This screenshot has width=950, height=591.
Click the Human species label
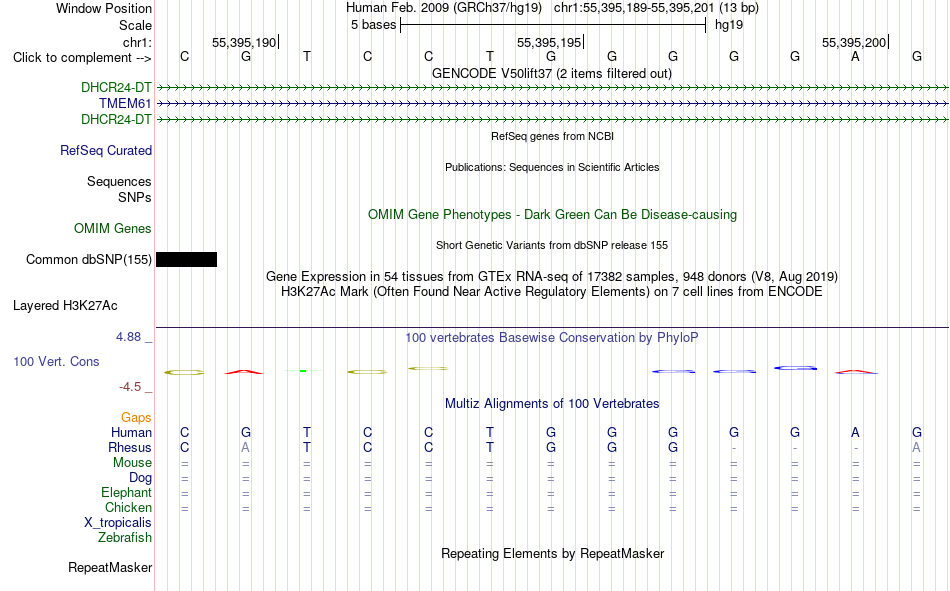pyautogui.click(x=131, y=432)
